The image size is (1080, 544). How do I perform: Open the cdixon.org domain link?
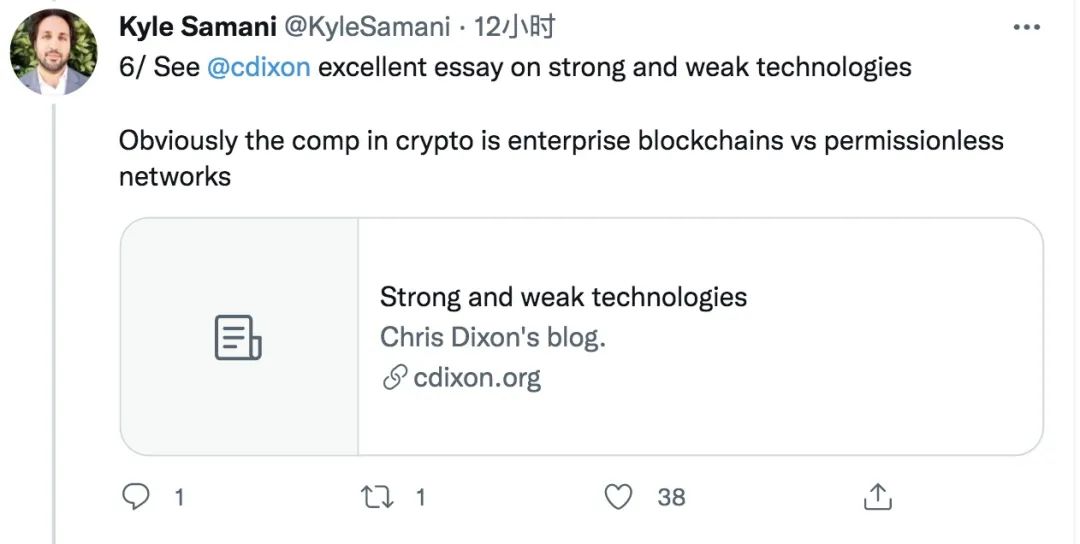click(476, 378)
